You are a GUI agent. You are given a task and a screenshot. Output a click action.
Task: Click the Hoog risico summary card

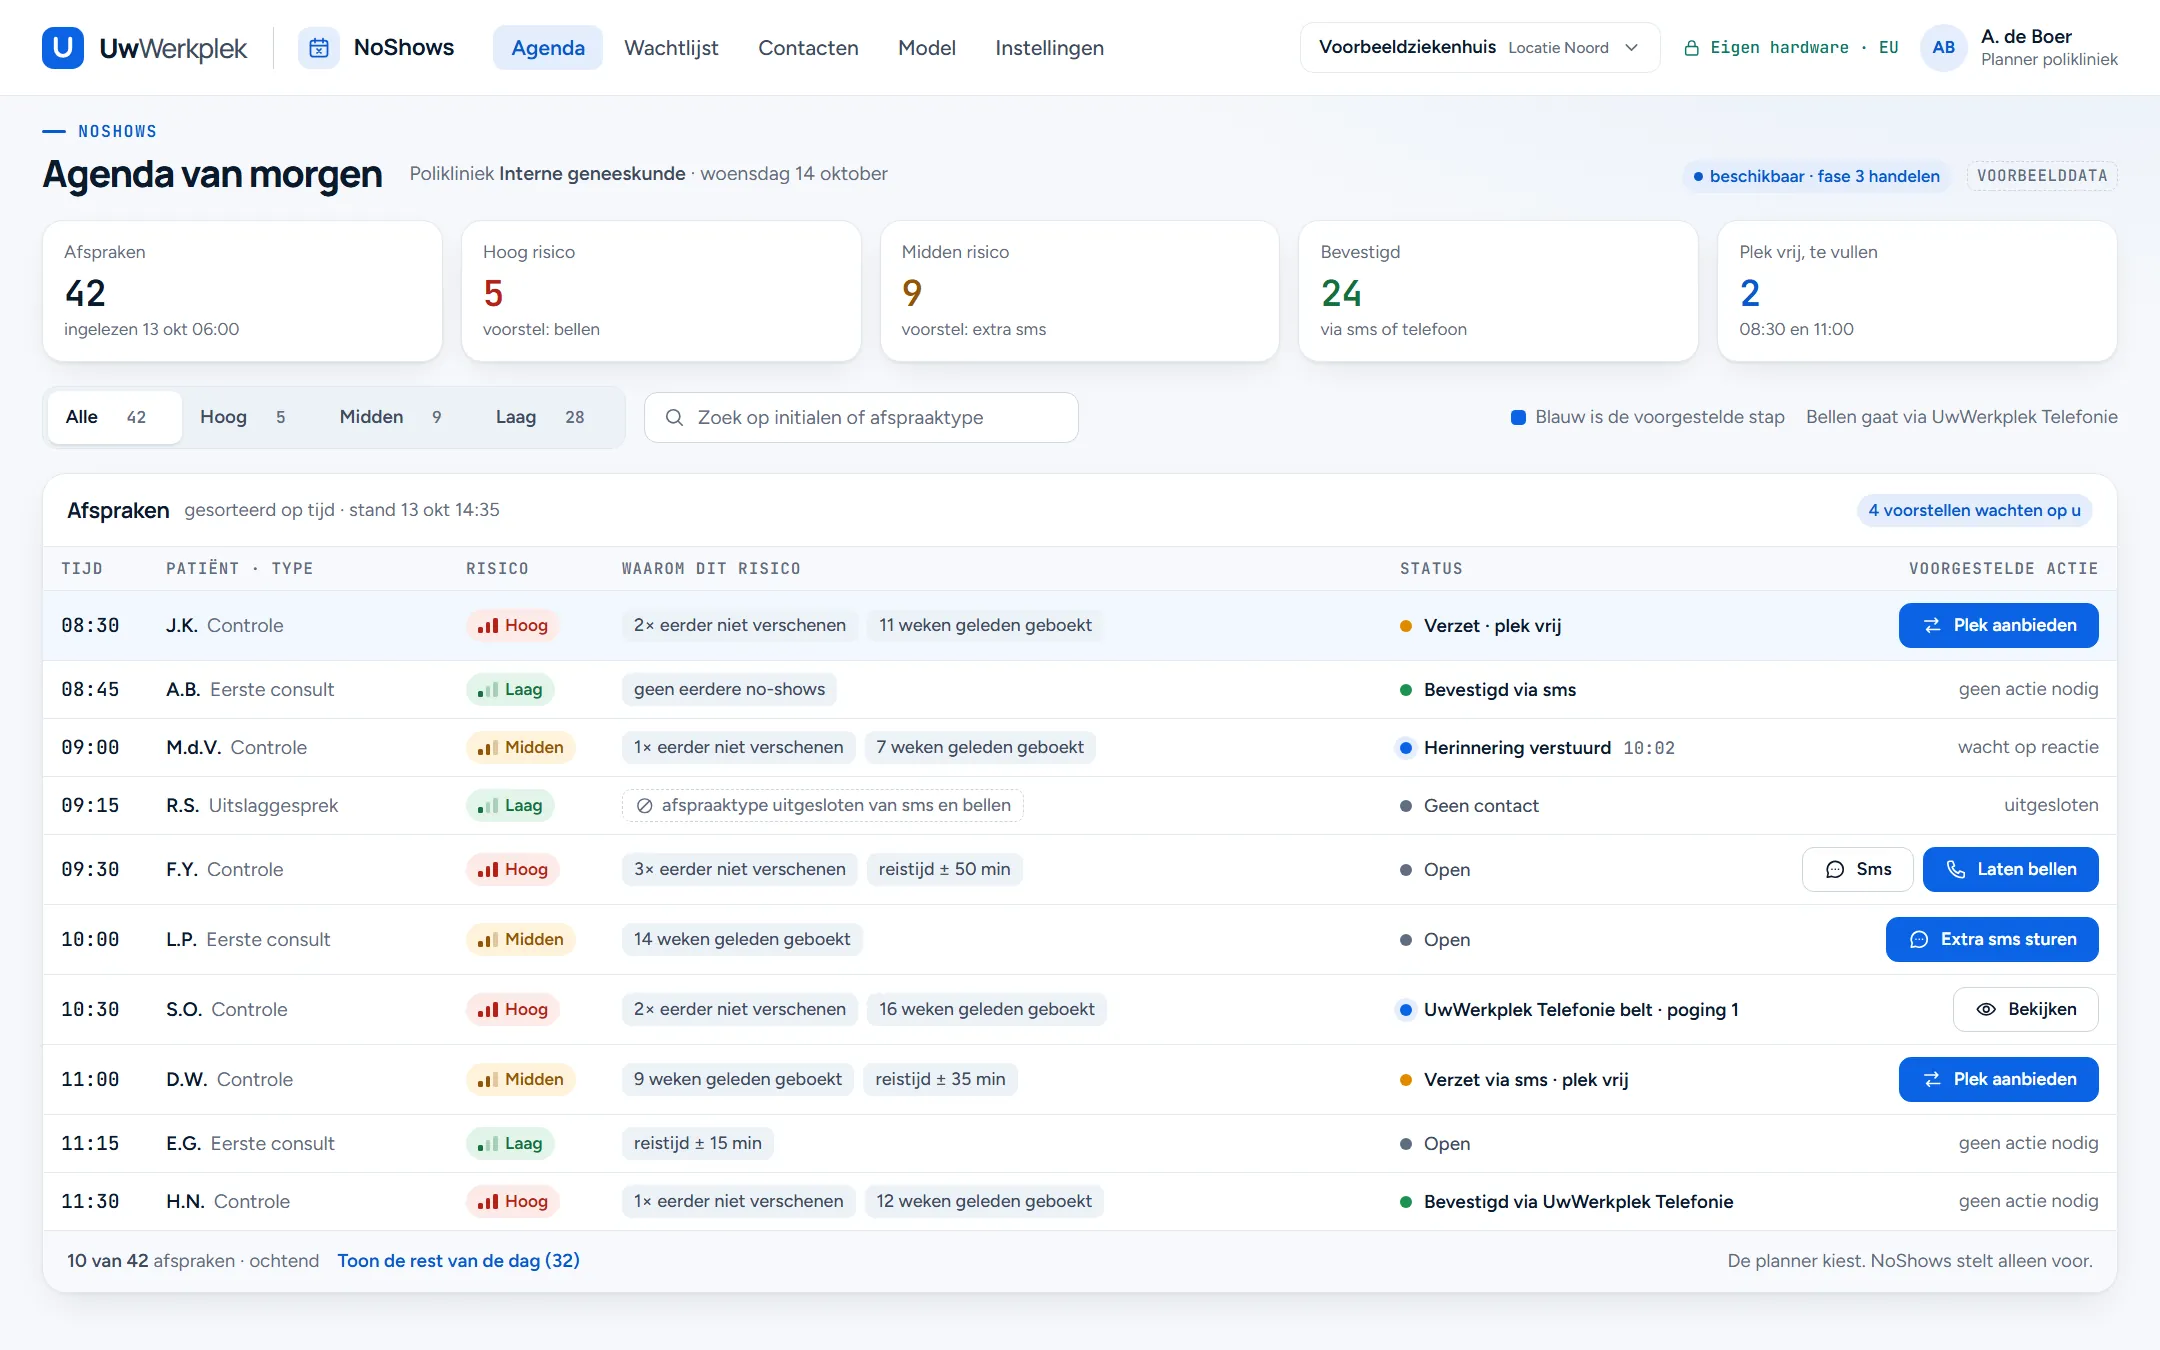point(660,291)
